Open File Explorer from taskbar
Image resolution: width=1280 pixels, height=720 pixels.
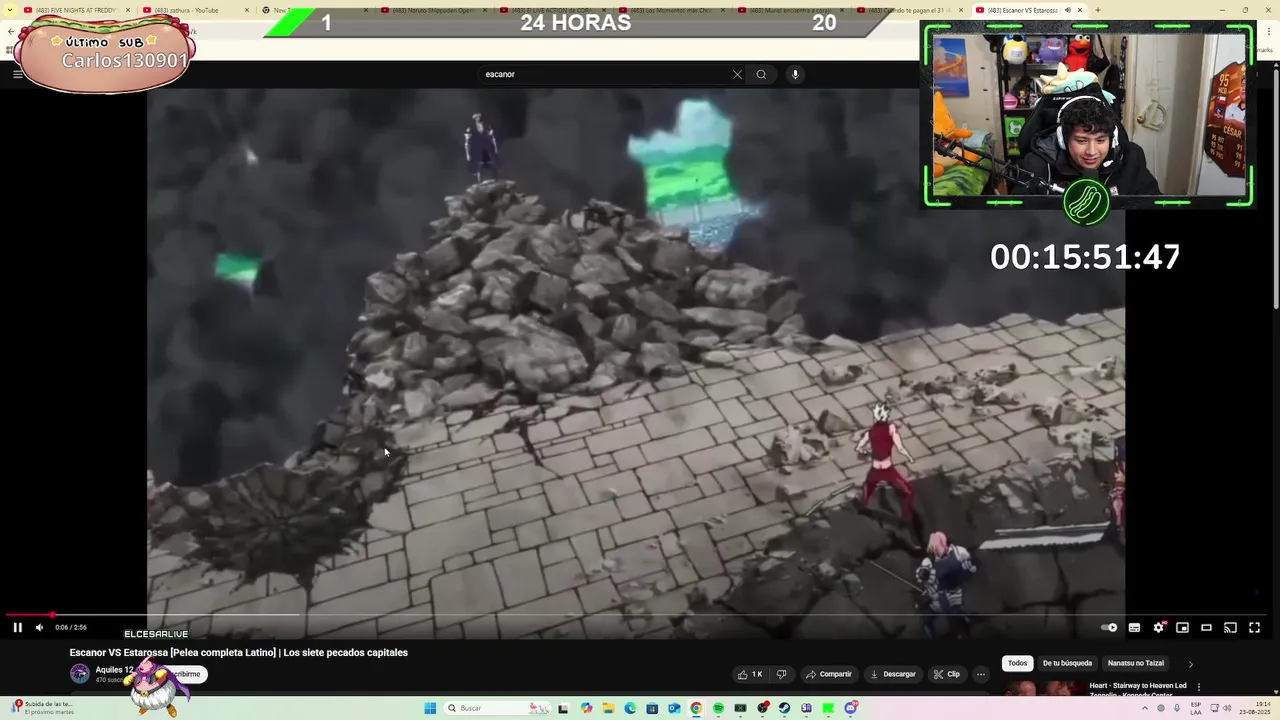608,708
